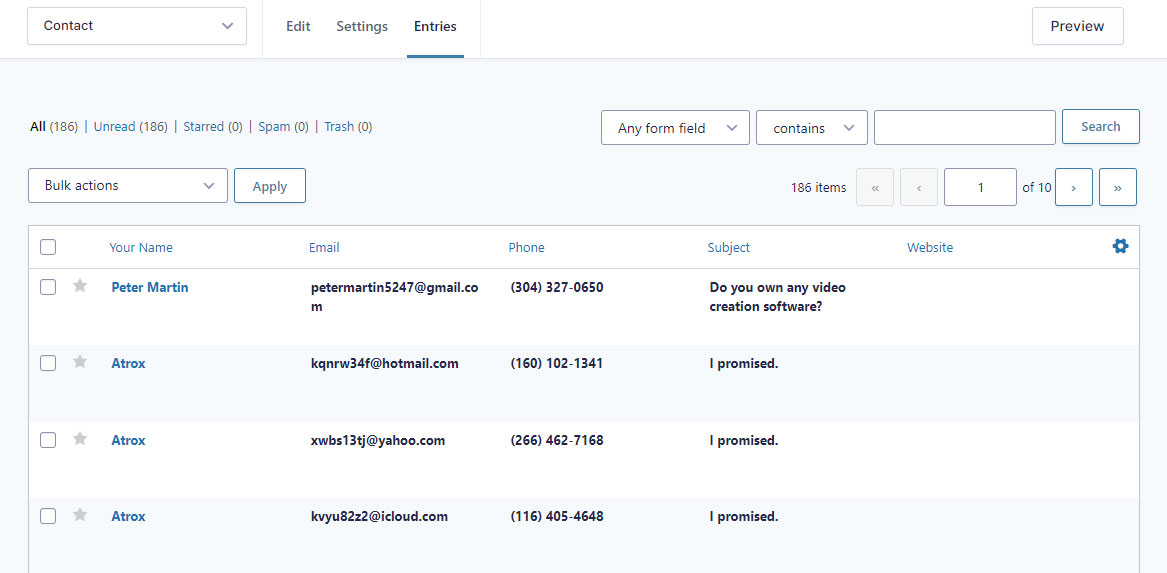Image resolution: width=1167 pixels, height=573 pixels.
Task: Star the Peter Martin entry
Action: (80, 286)
